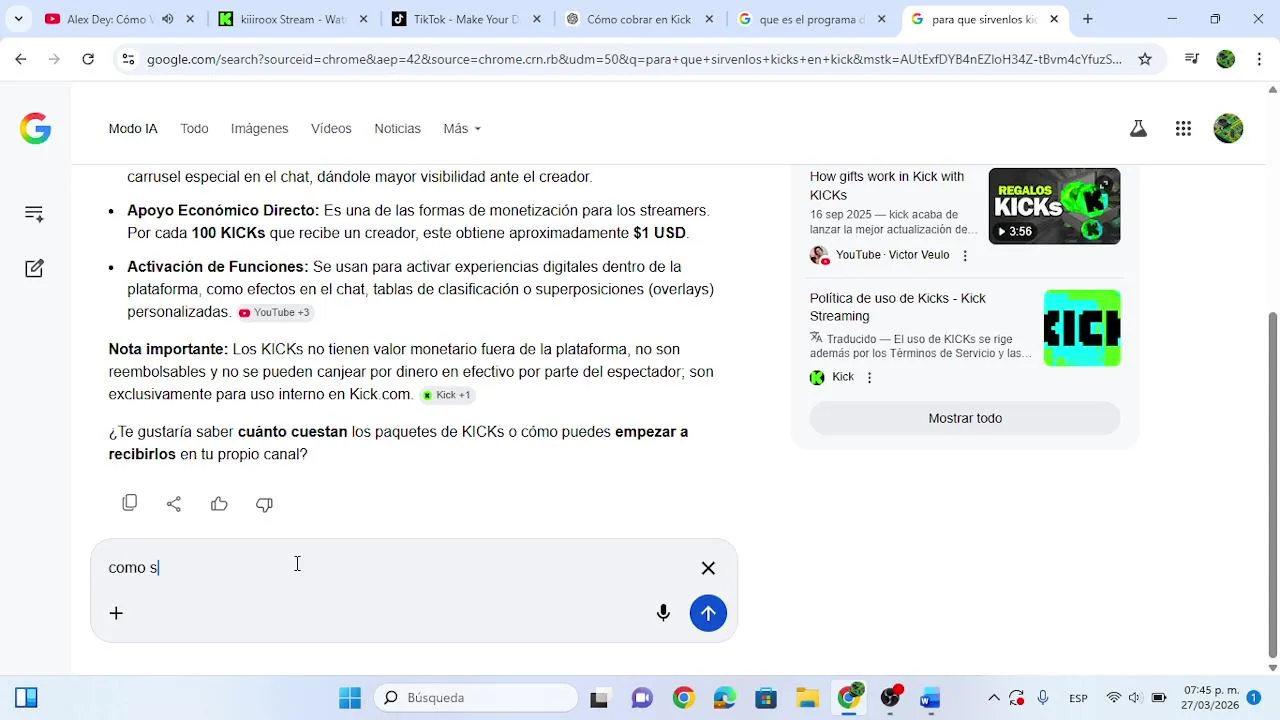Open options for the Kick source
This screenshot has width=1280, height=720.
pos(869,378)
